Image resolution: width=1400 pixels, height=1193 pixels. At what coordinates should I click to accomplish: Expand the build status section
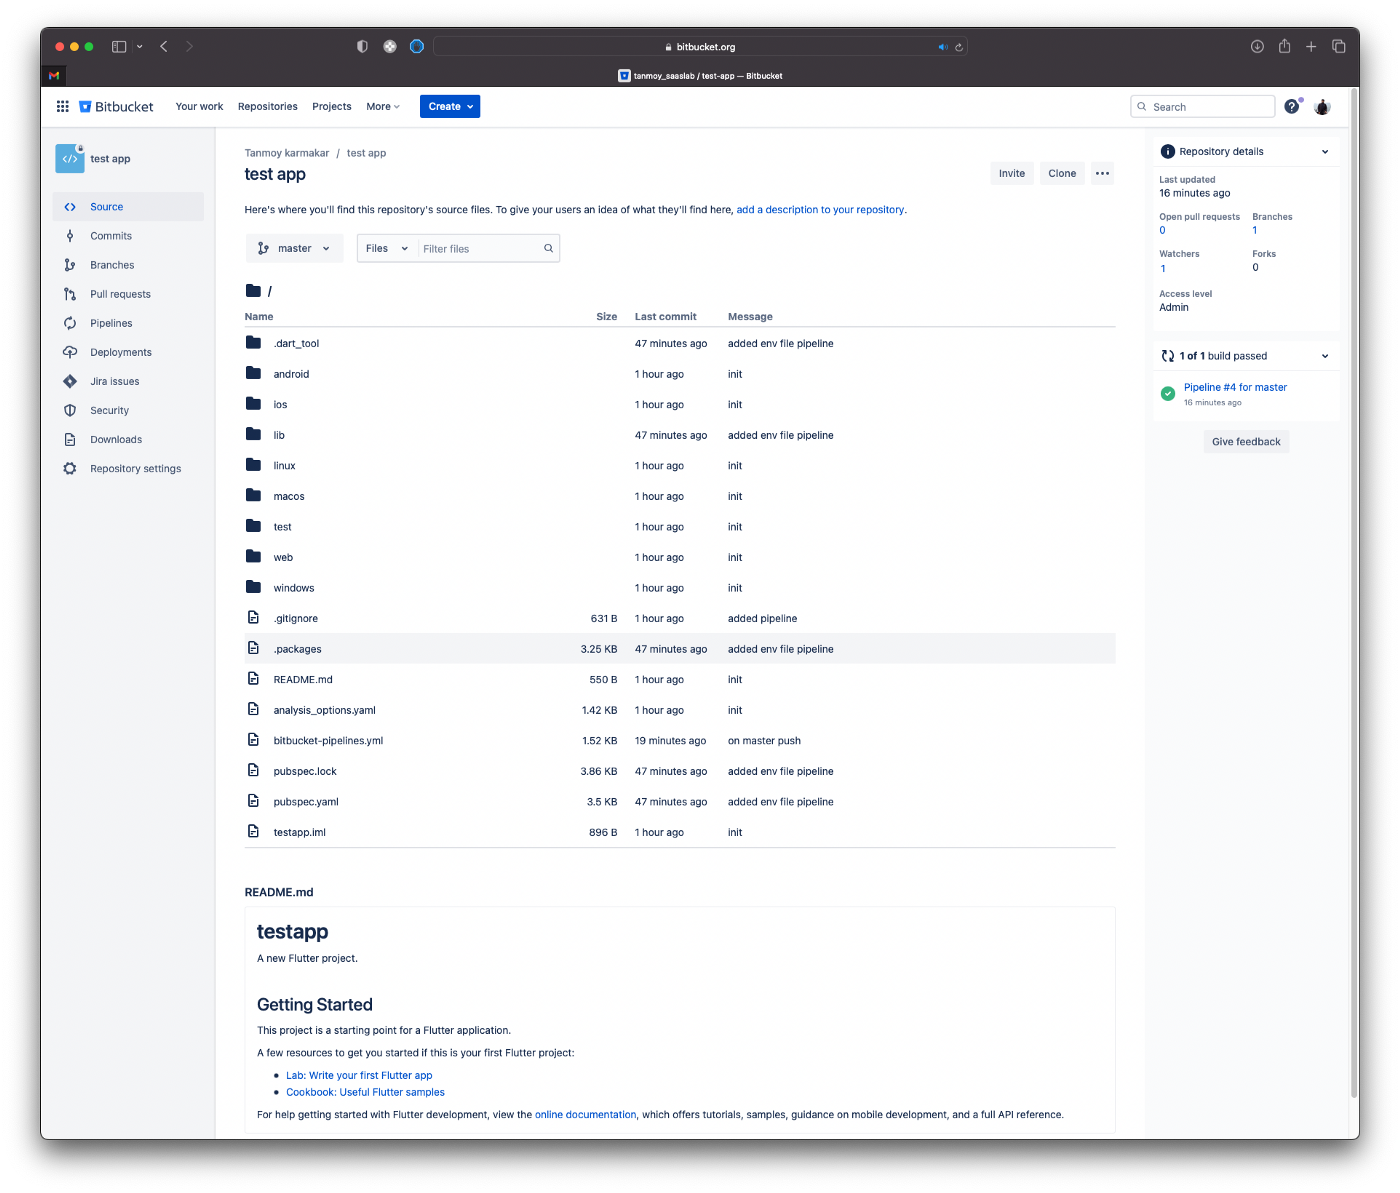tap(1325, 355)
